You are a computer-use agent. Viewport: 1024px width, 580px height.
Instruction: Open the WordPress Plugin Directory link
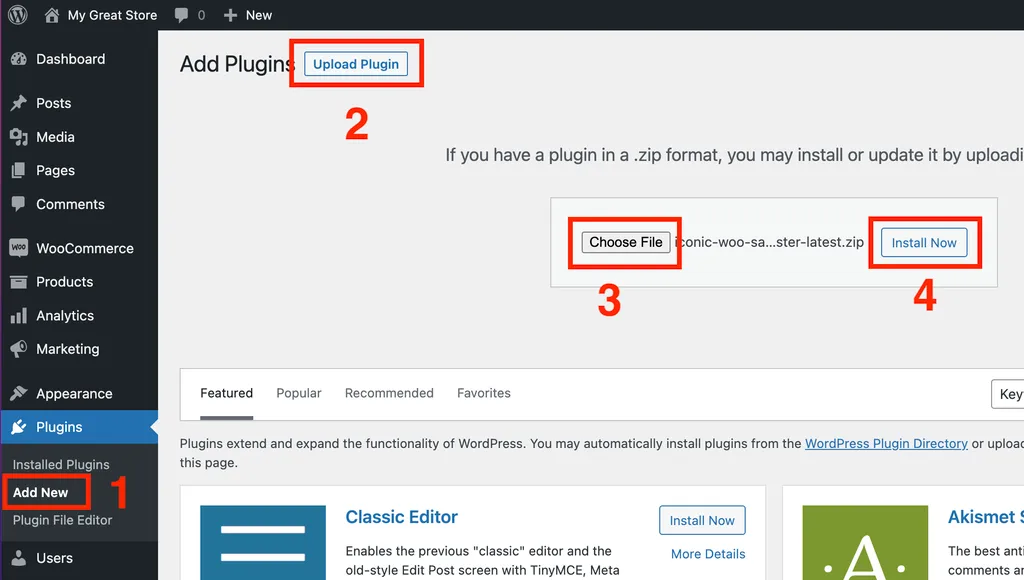[x=886, y=443]
